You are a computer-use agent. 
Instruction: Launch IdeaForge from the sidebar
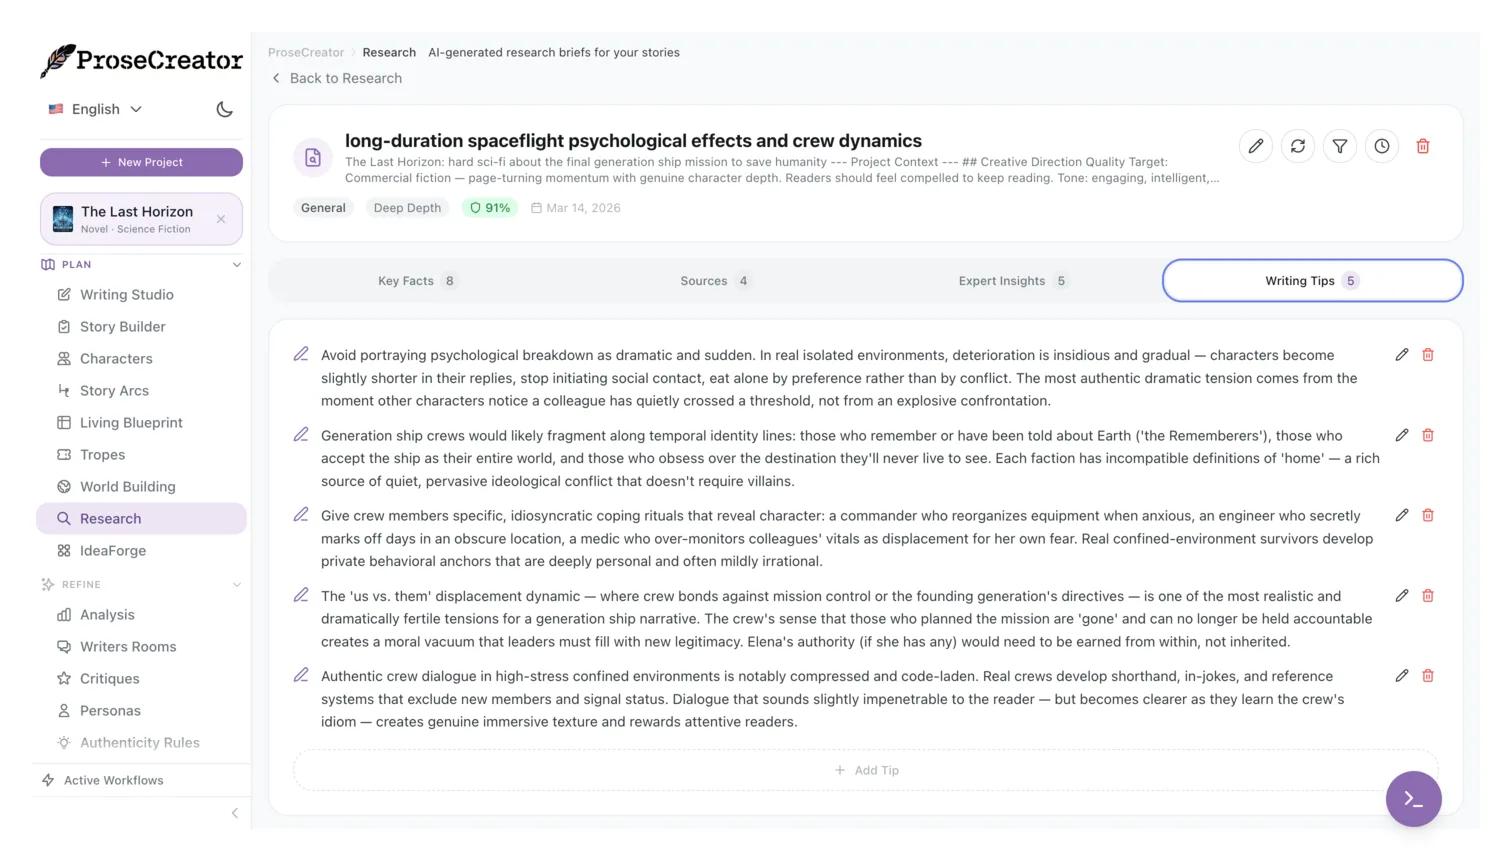pos(113,550)
